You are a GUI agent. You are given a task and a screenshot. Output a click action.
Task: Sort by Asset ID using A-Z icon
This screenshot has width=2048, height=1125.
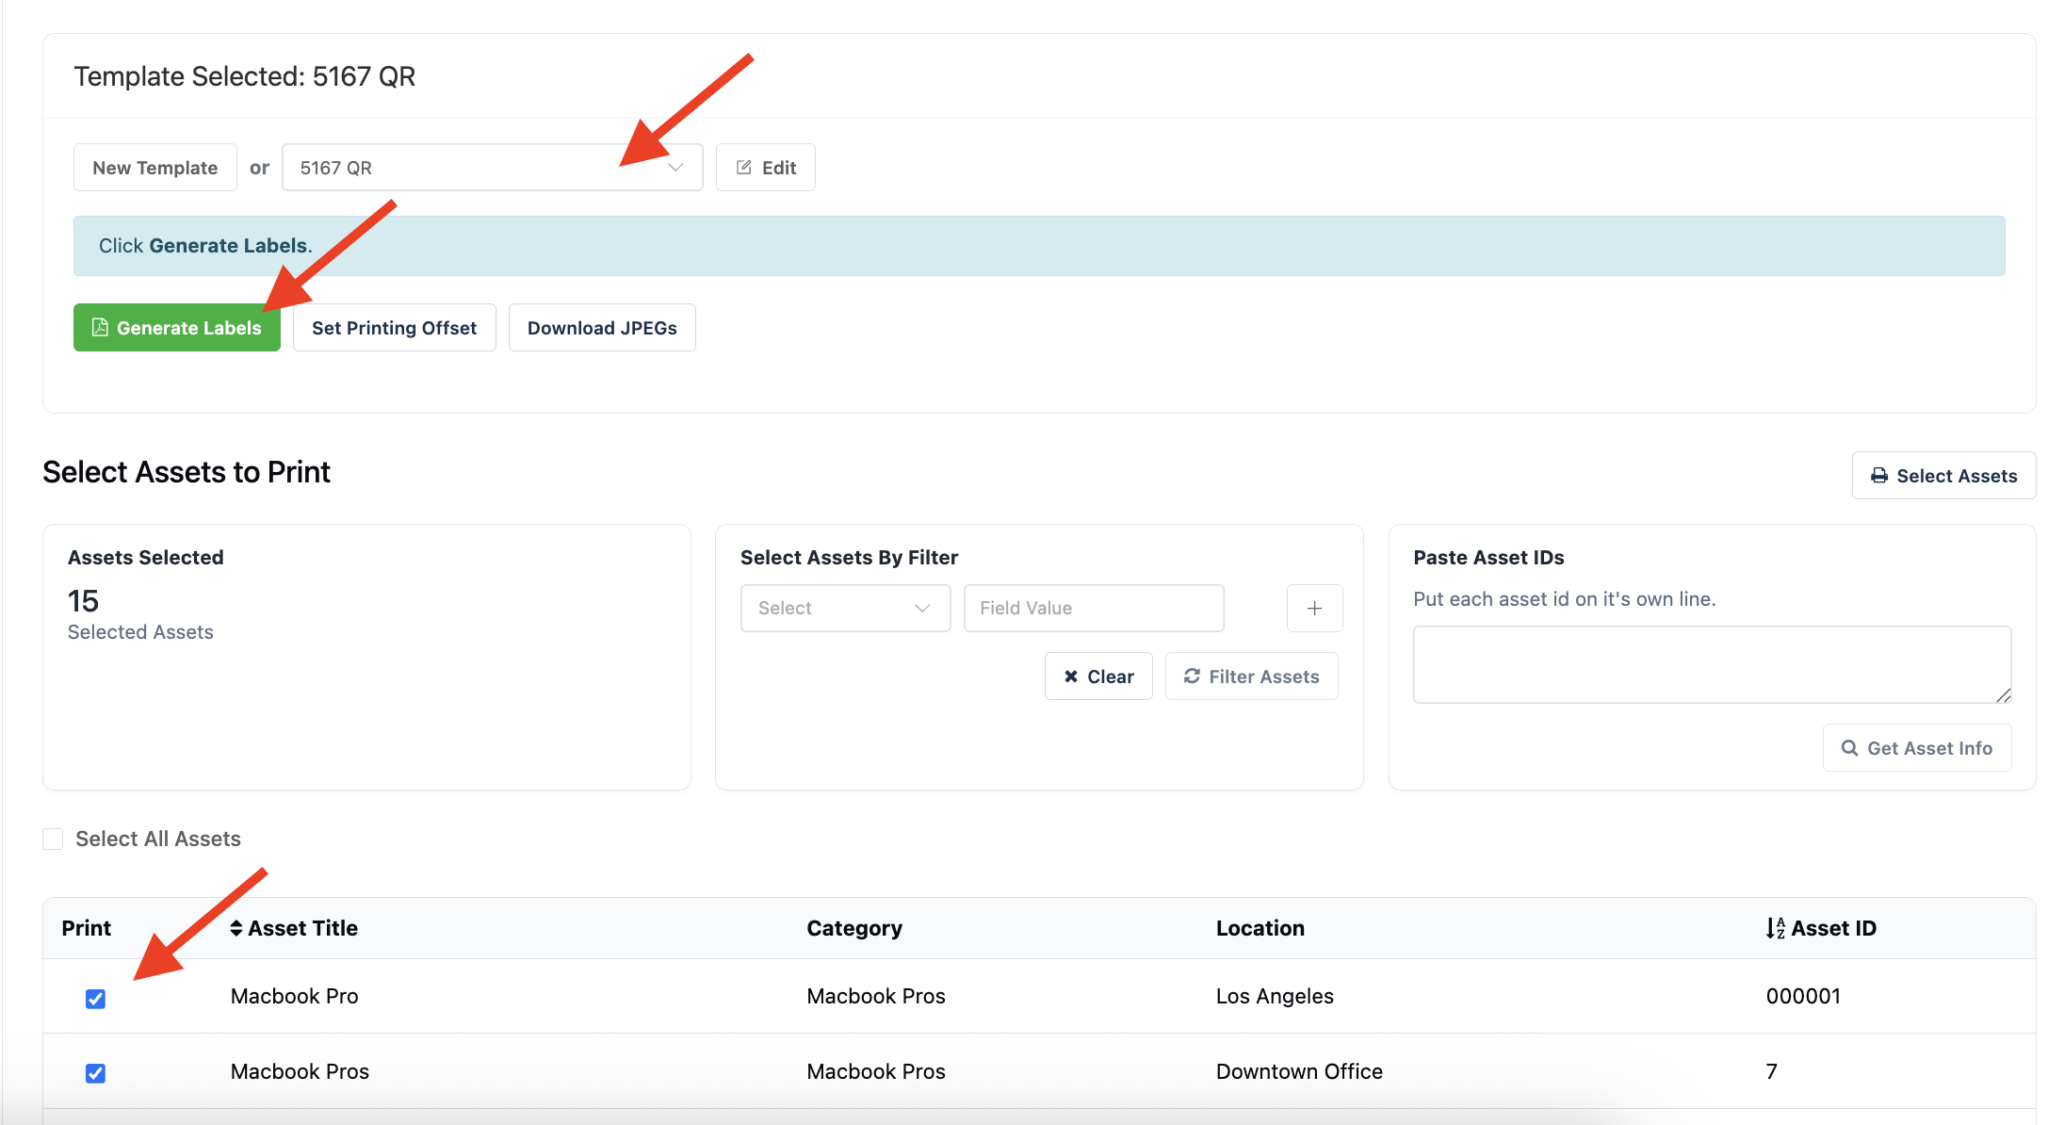point(1775,928)
